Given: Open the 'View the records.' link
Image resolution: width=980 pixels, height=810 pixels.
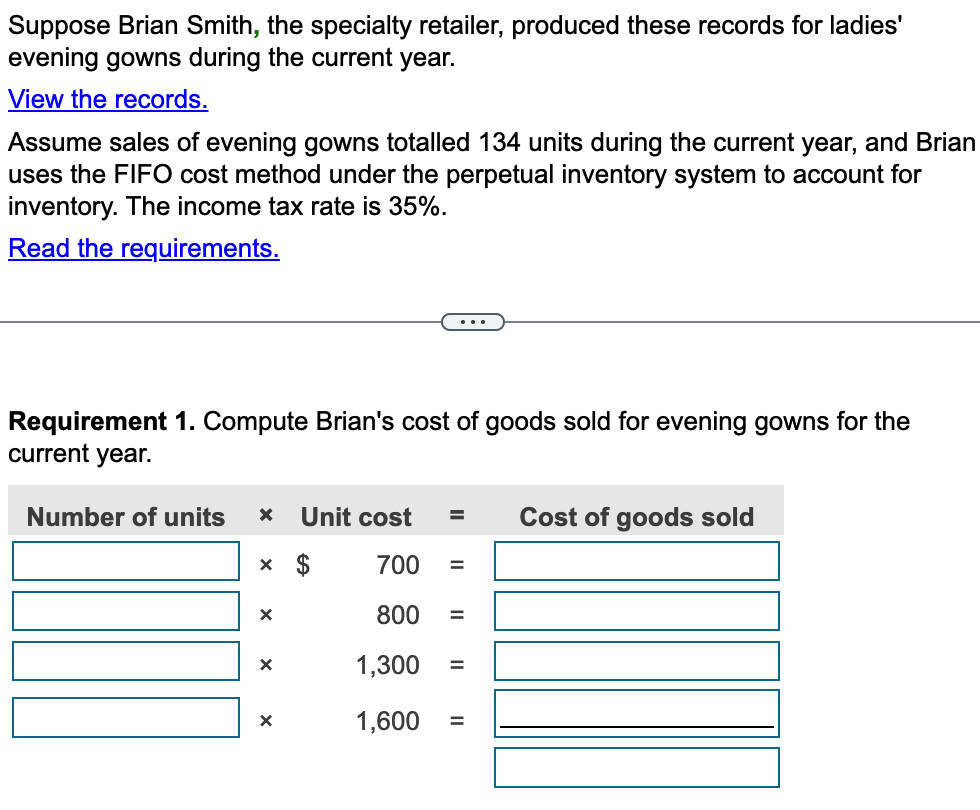Looking at the screenshot, I should [x=107, y=99].
